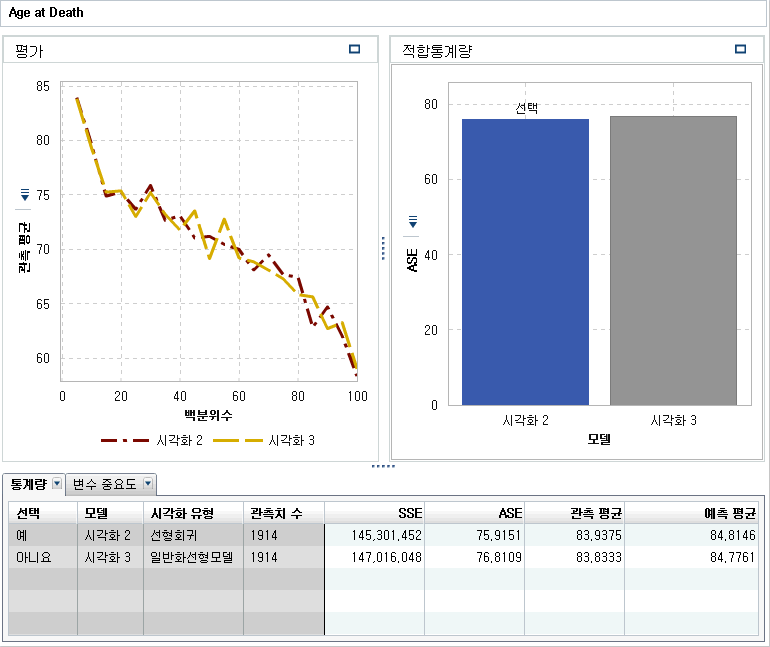Click the 시각화 3 label under the bar chart
The image size is (770, 647).
pyautogui.click(x=673, y=420)
